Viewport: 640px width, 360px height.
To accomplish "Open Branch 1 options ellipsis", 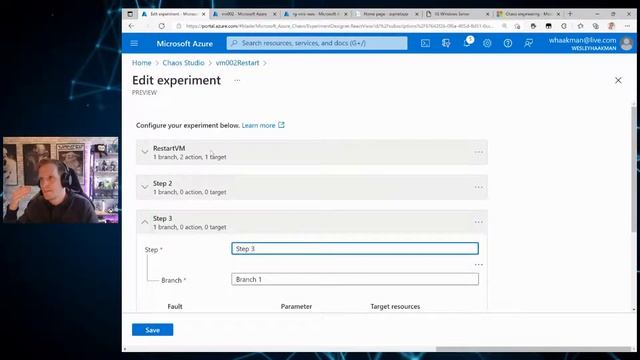I will 479,264.
